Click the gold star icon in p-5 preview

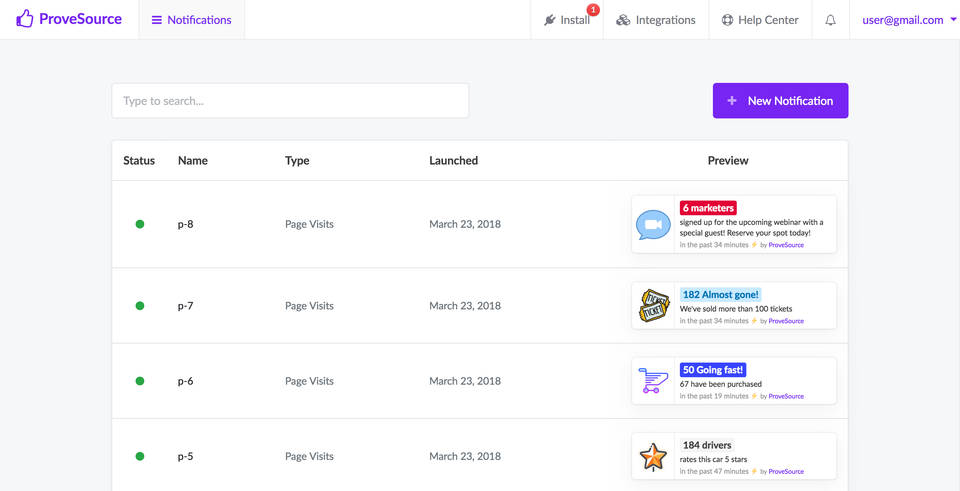pyautogui.click(x=654, y=457)
